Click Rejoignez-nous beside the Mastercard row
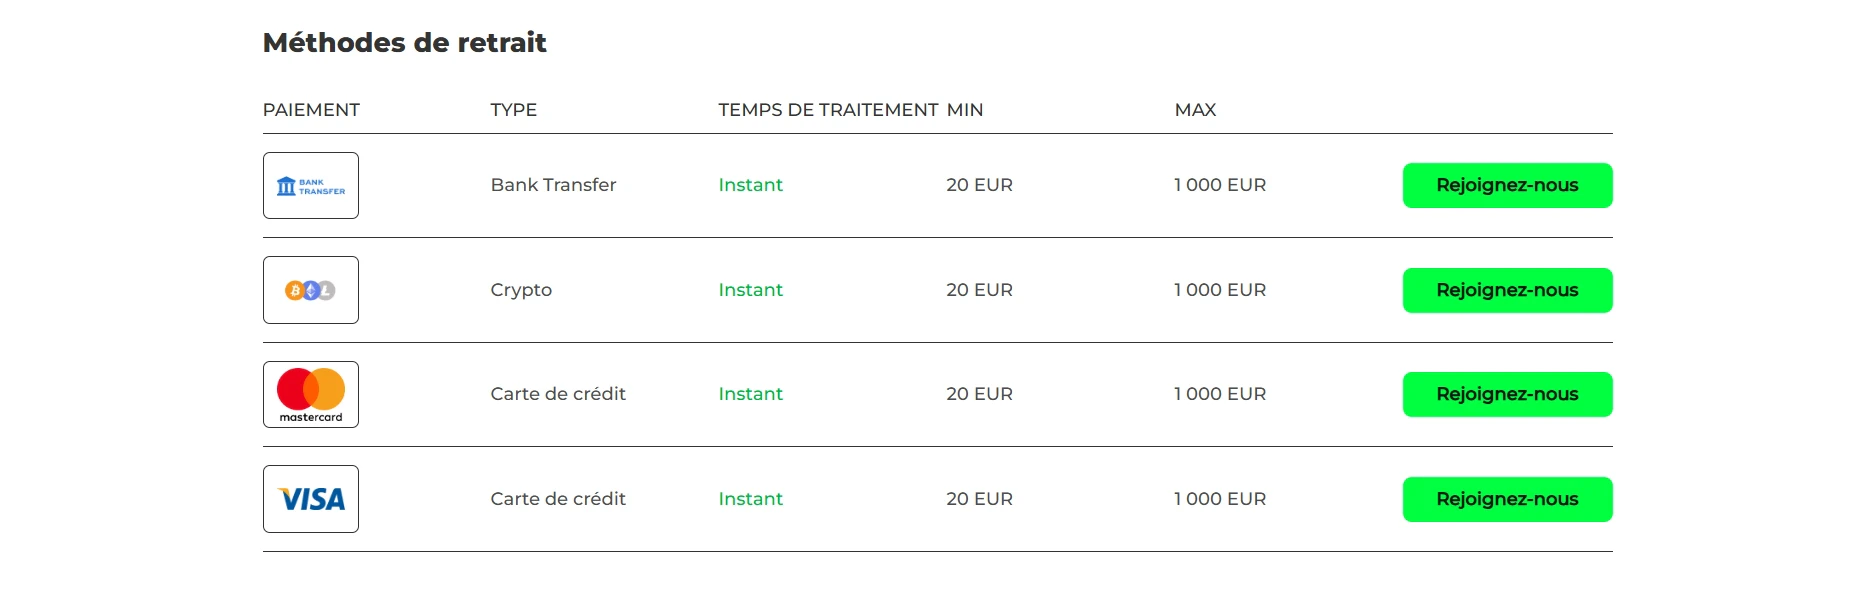 (x=1507, y=394)
